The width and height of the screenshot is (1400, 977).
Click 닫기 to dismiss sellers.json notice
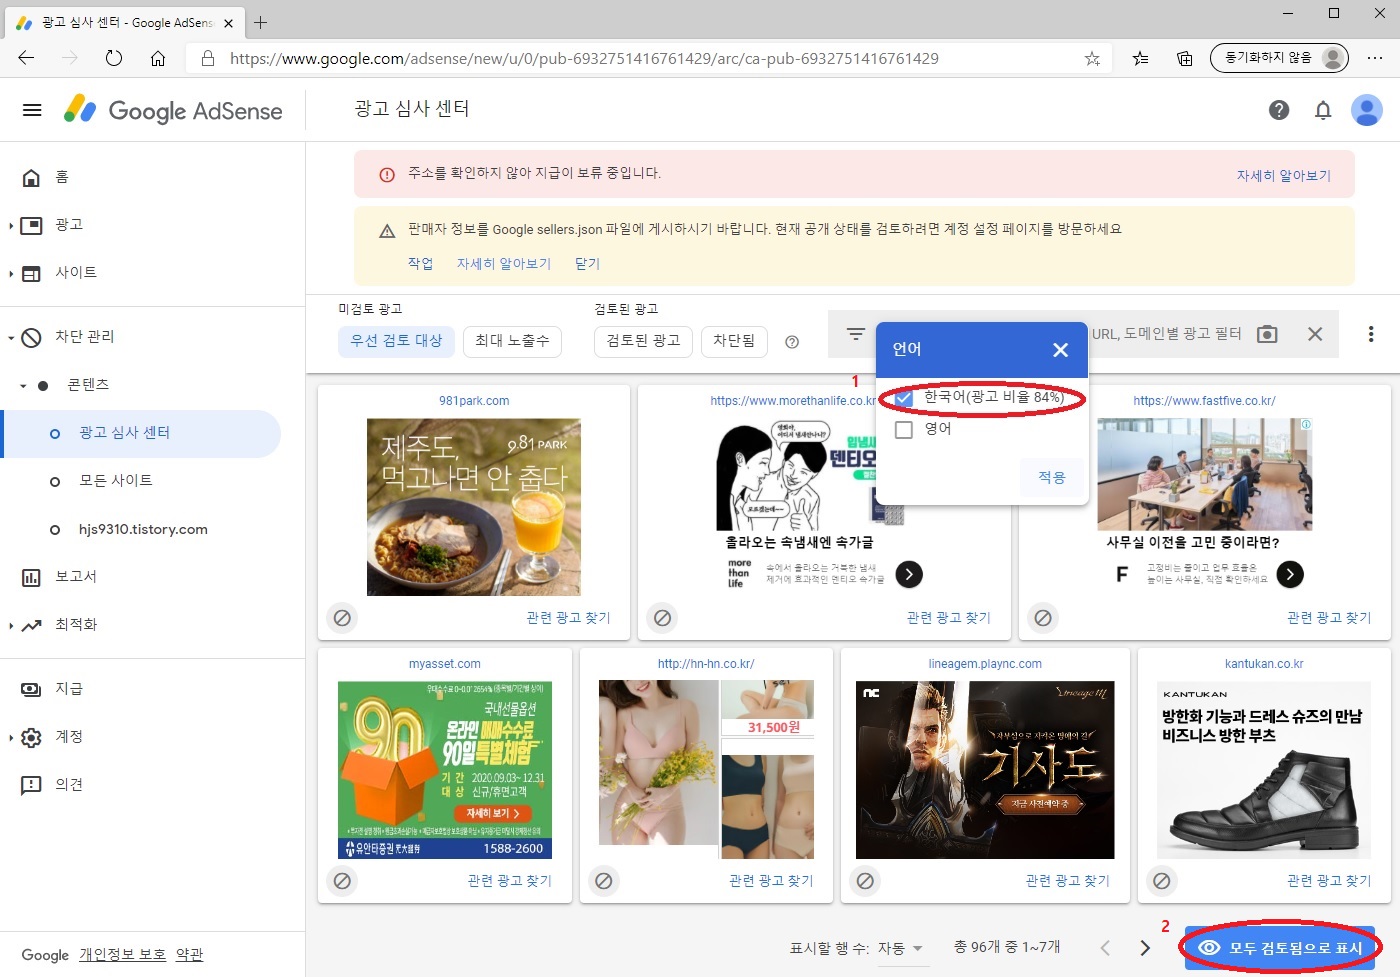(x=587, y=263)
